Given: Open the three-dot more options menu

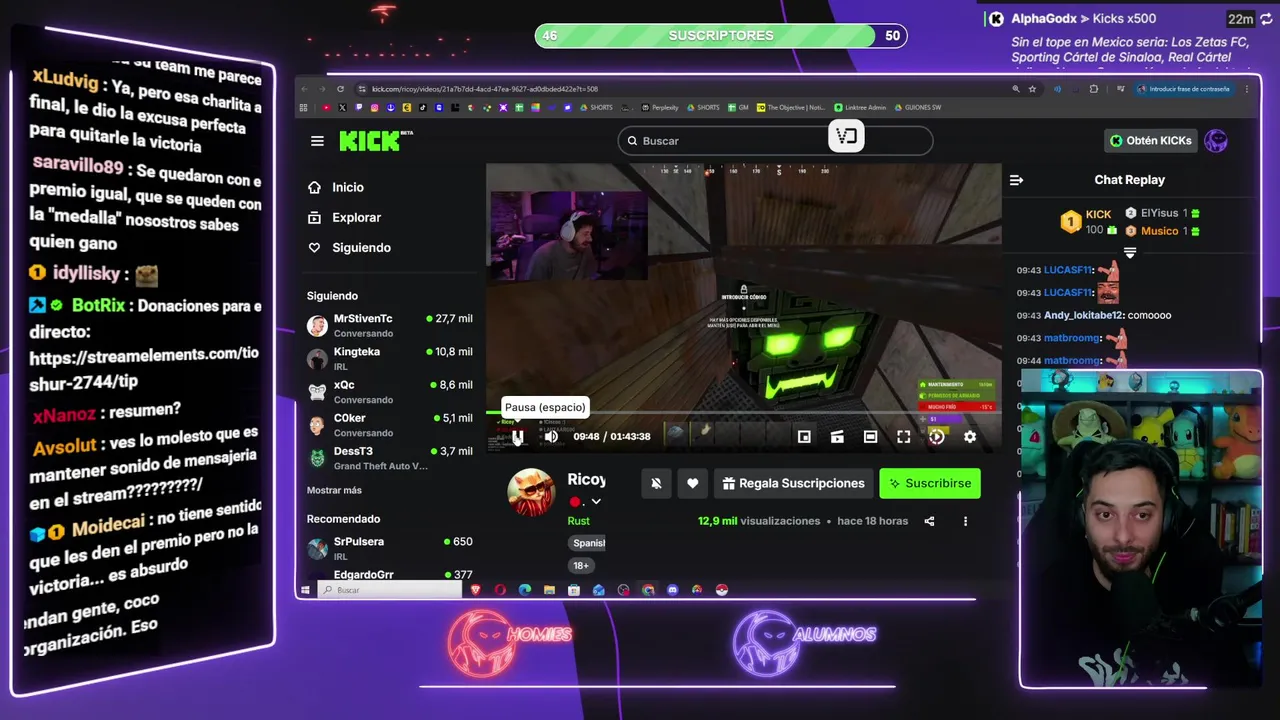Looking at the screenshot, I should point(965,521).
